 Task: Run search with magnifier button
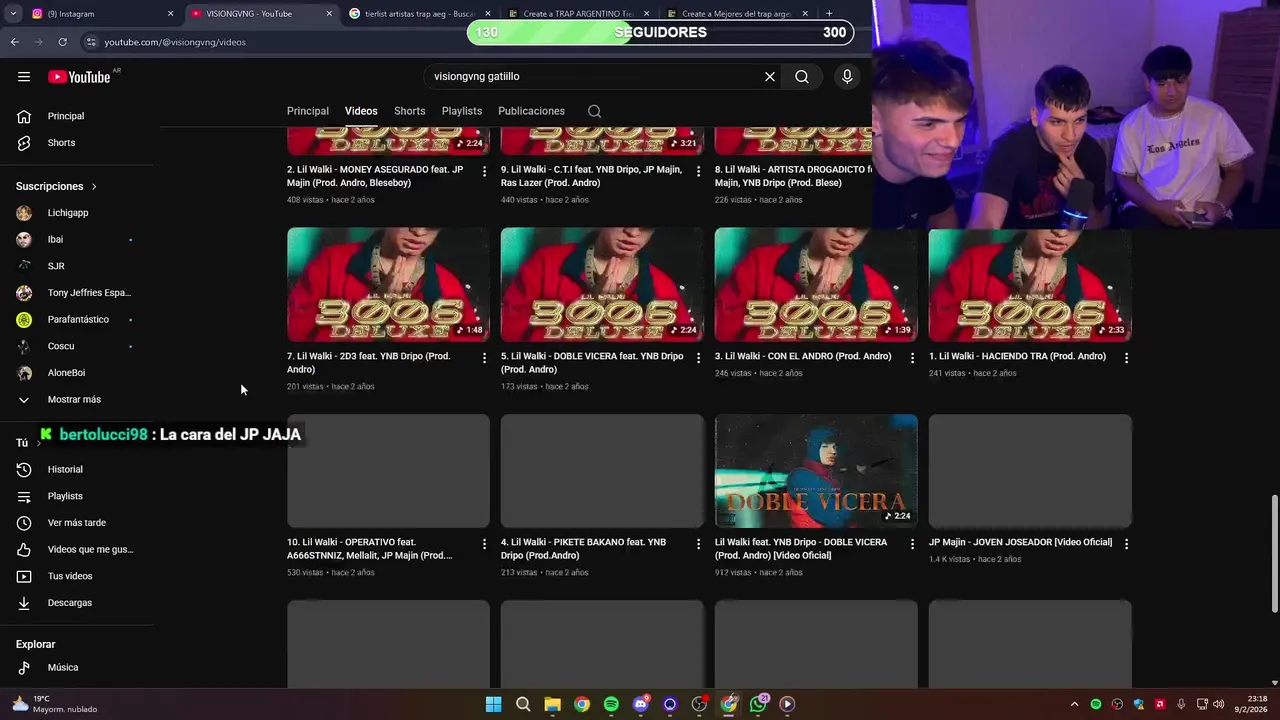pos(802,76)
